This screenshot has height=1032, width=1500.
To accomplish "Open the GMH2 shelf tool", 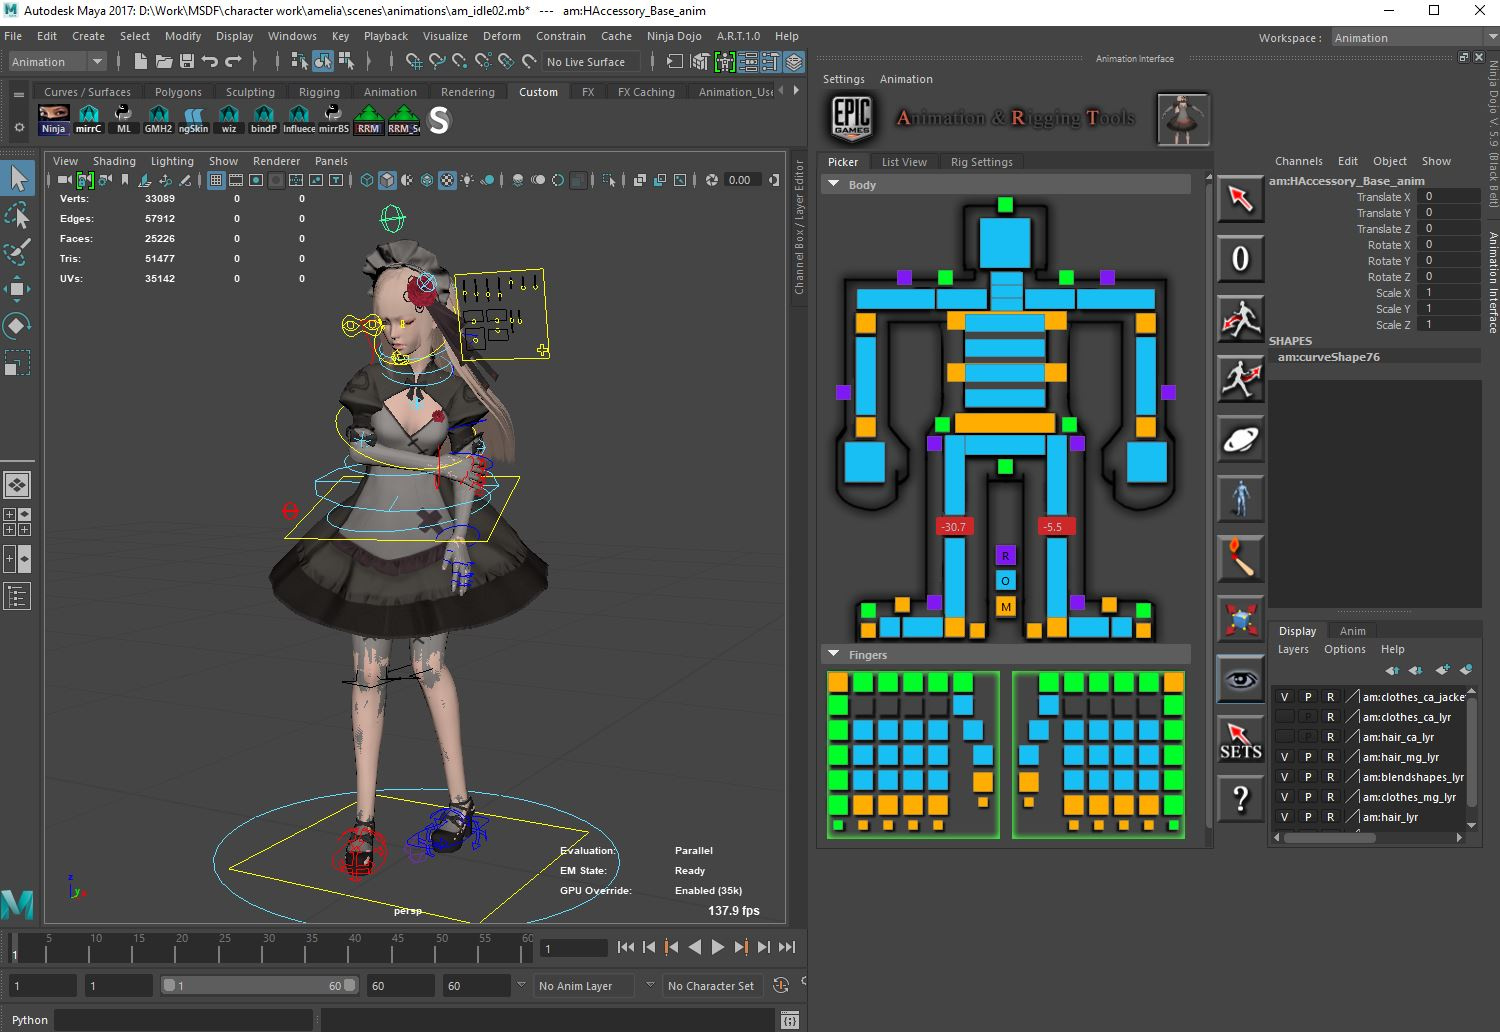I will pos(158,120).
